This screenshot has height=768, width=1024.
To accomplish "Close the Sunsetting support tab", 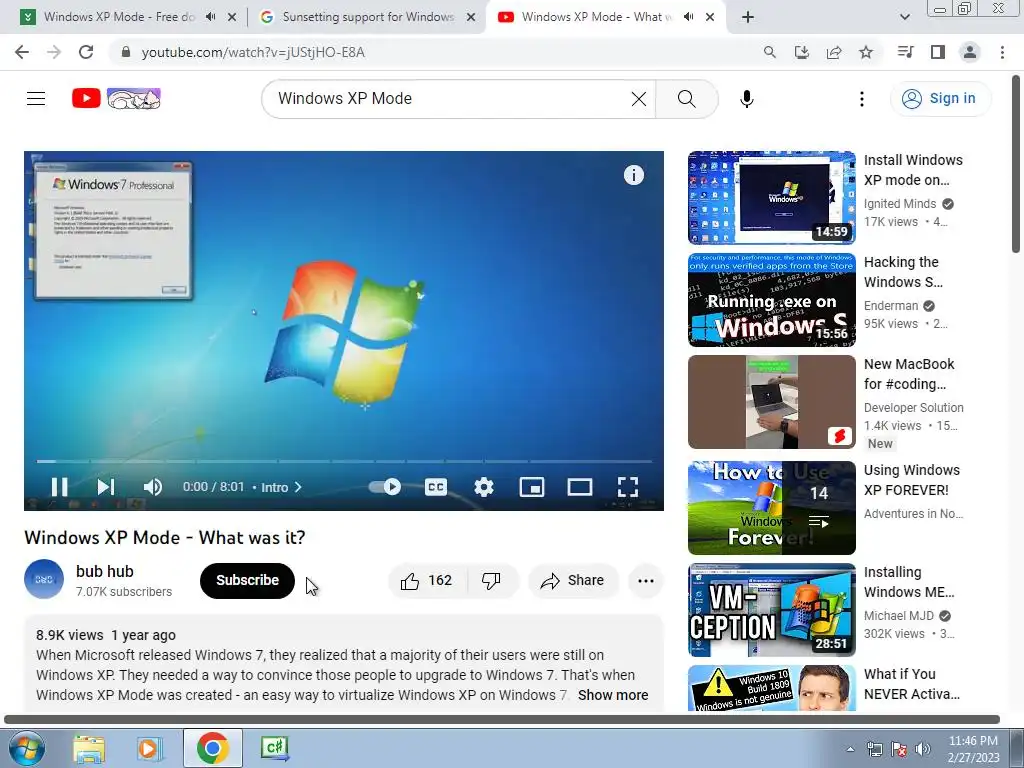I will pos(471,17).
